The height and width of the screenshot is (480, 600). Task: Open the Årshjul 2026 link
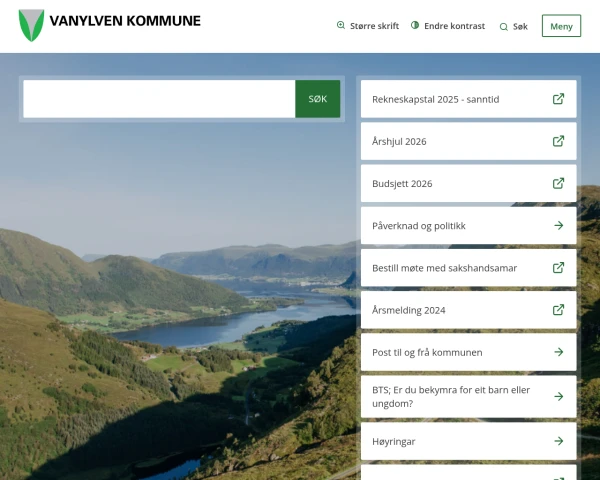point(400,141)
